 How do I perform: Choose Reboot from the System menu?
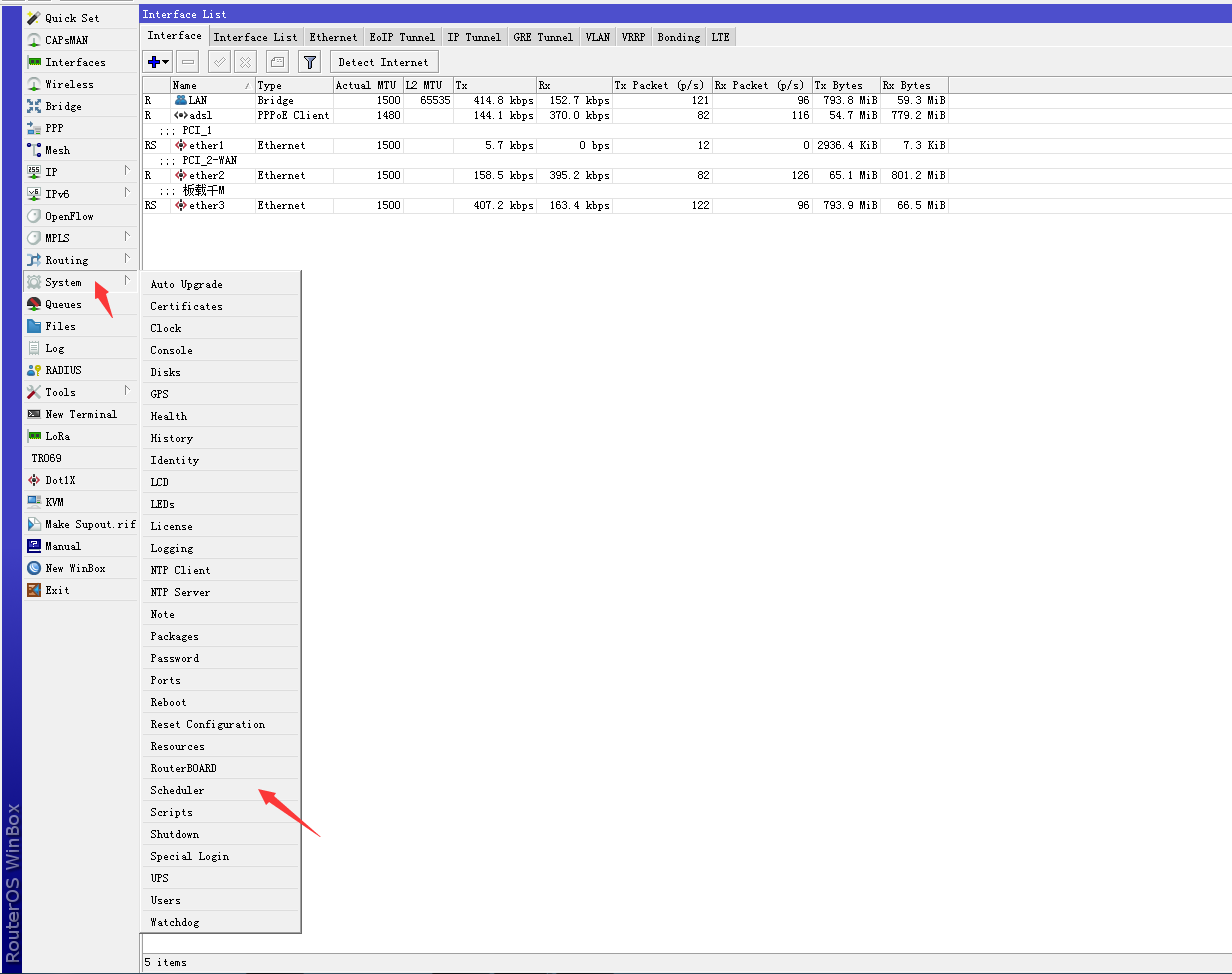[221, 702]
